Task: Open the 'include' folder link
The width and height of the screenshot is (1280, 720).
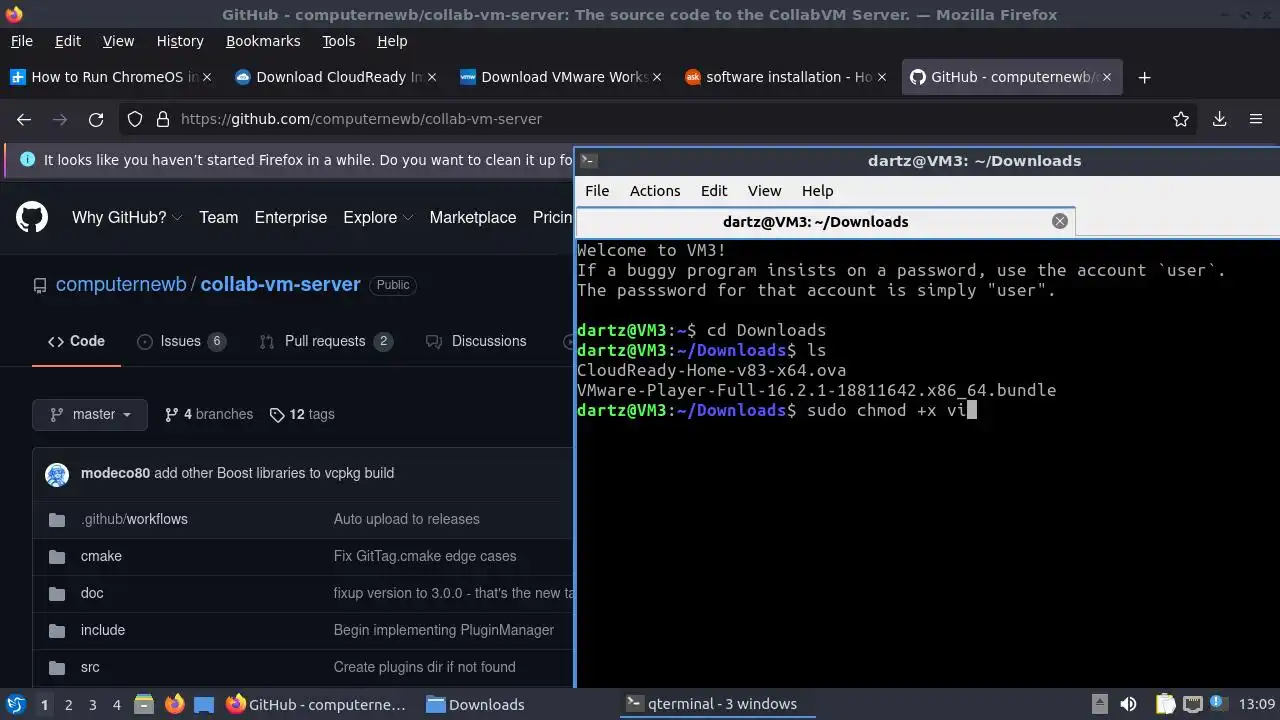Action: coord(103,630)
